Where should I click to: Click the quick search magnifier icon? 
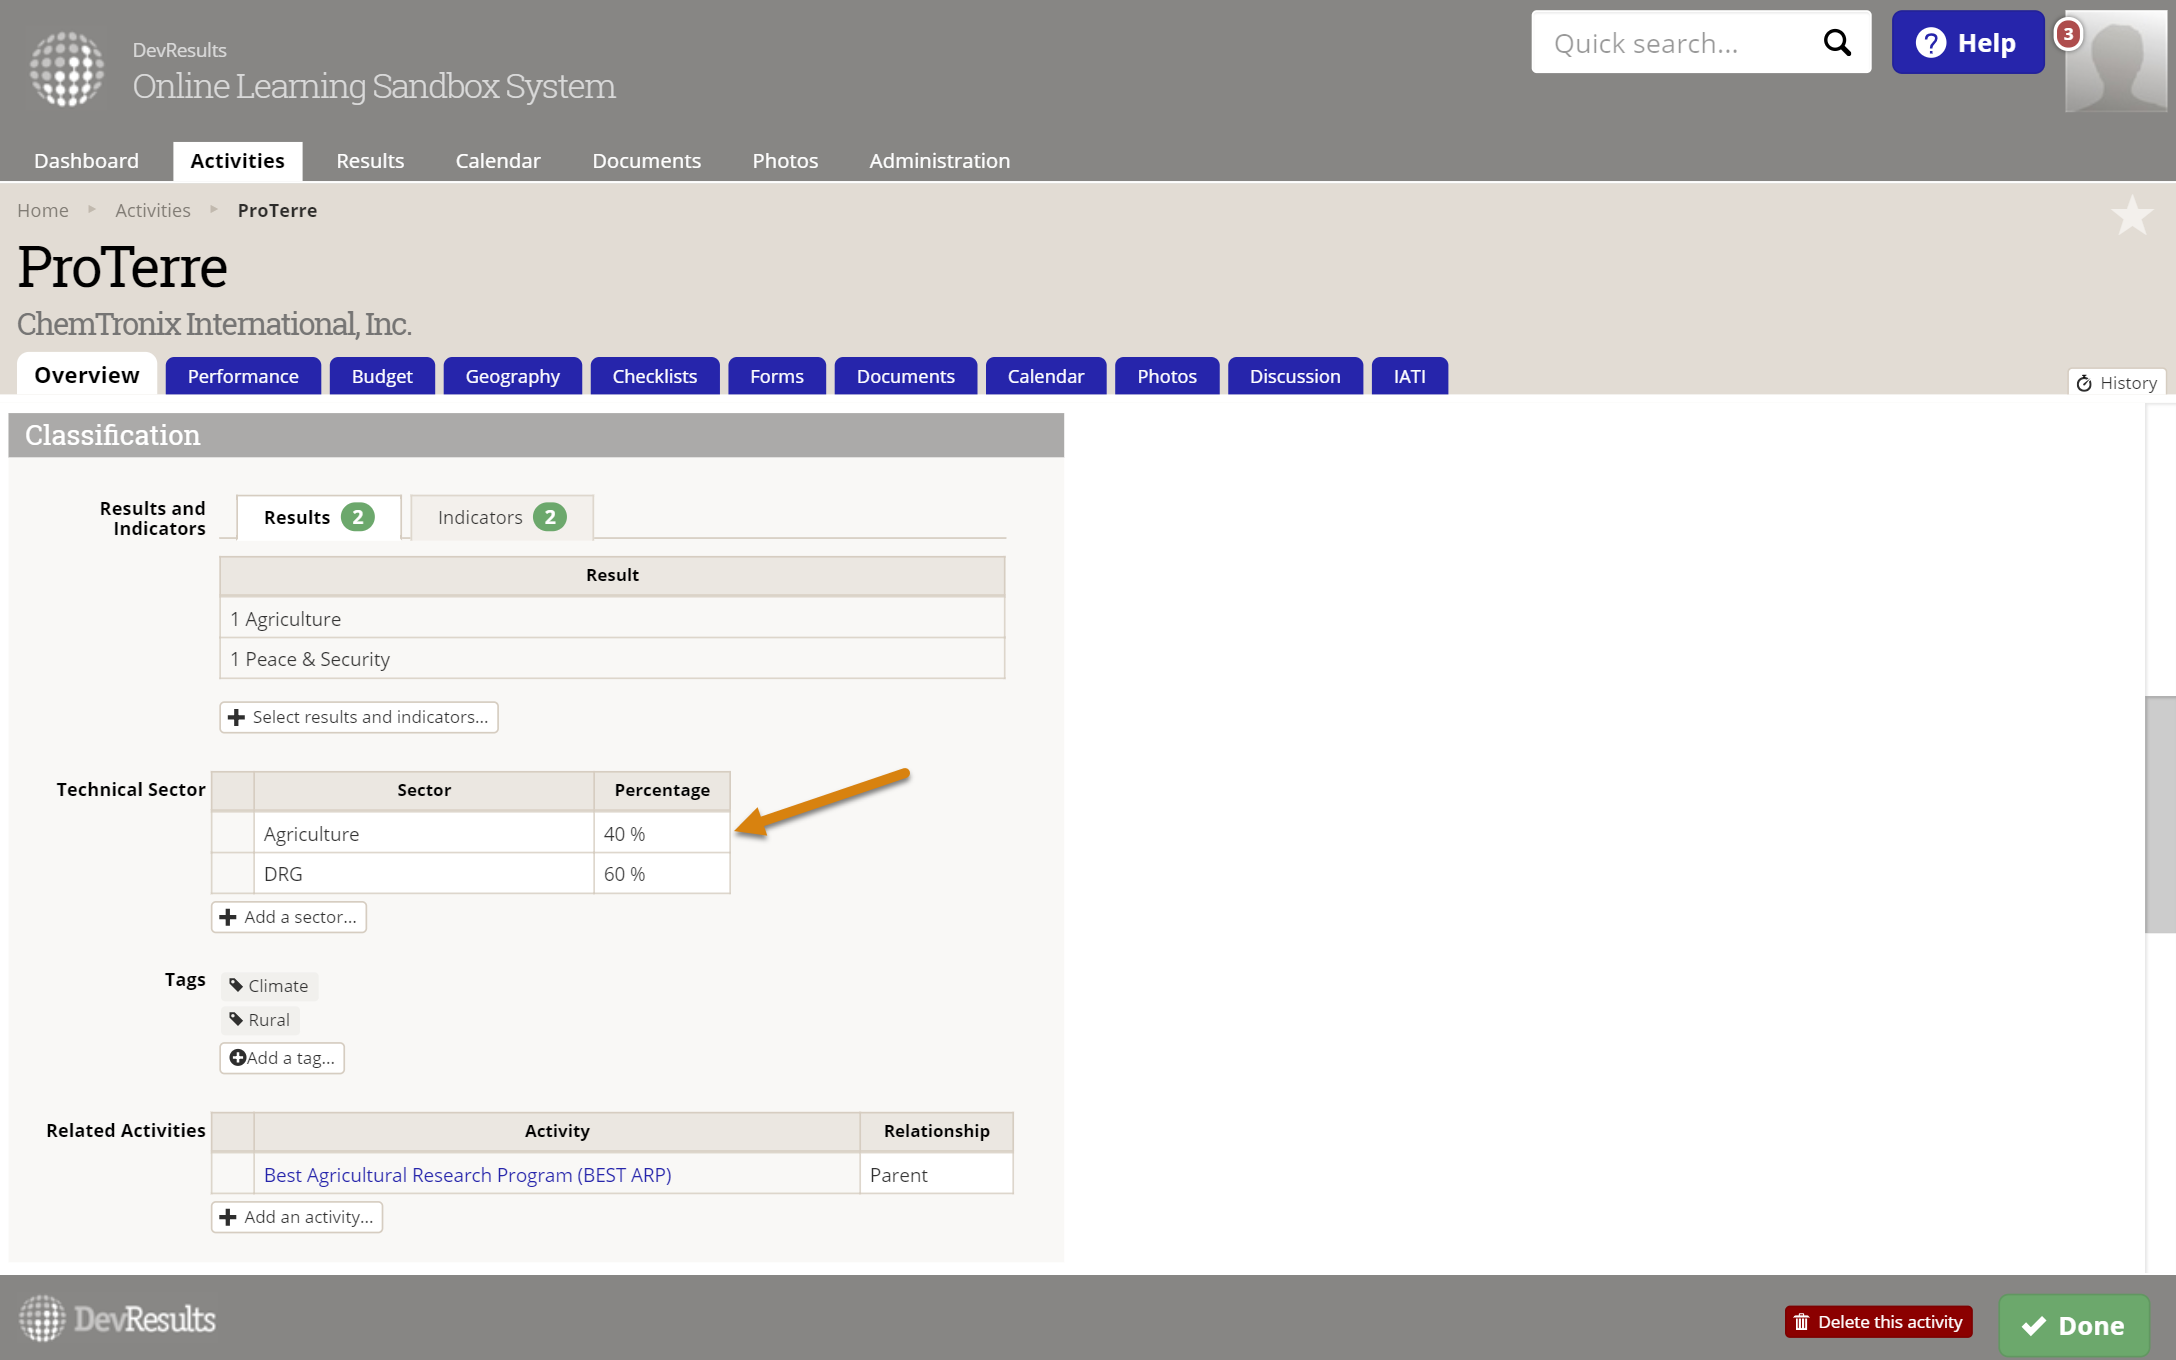1836,43
